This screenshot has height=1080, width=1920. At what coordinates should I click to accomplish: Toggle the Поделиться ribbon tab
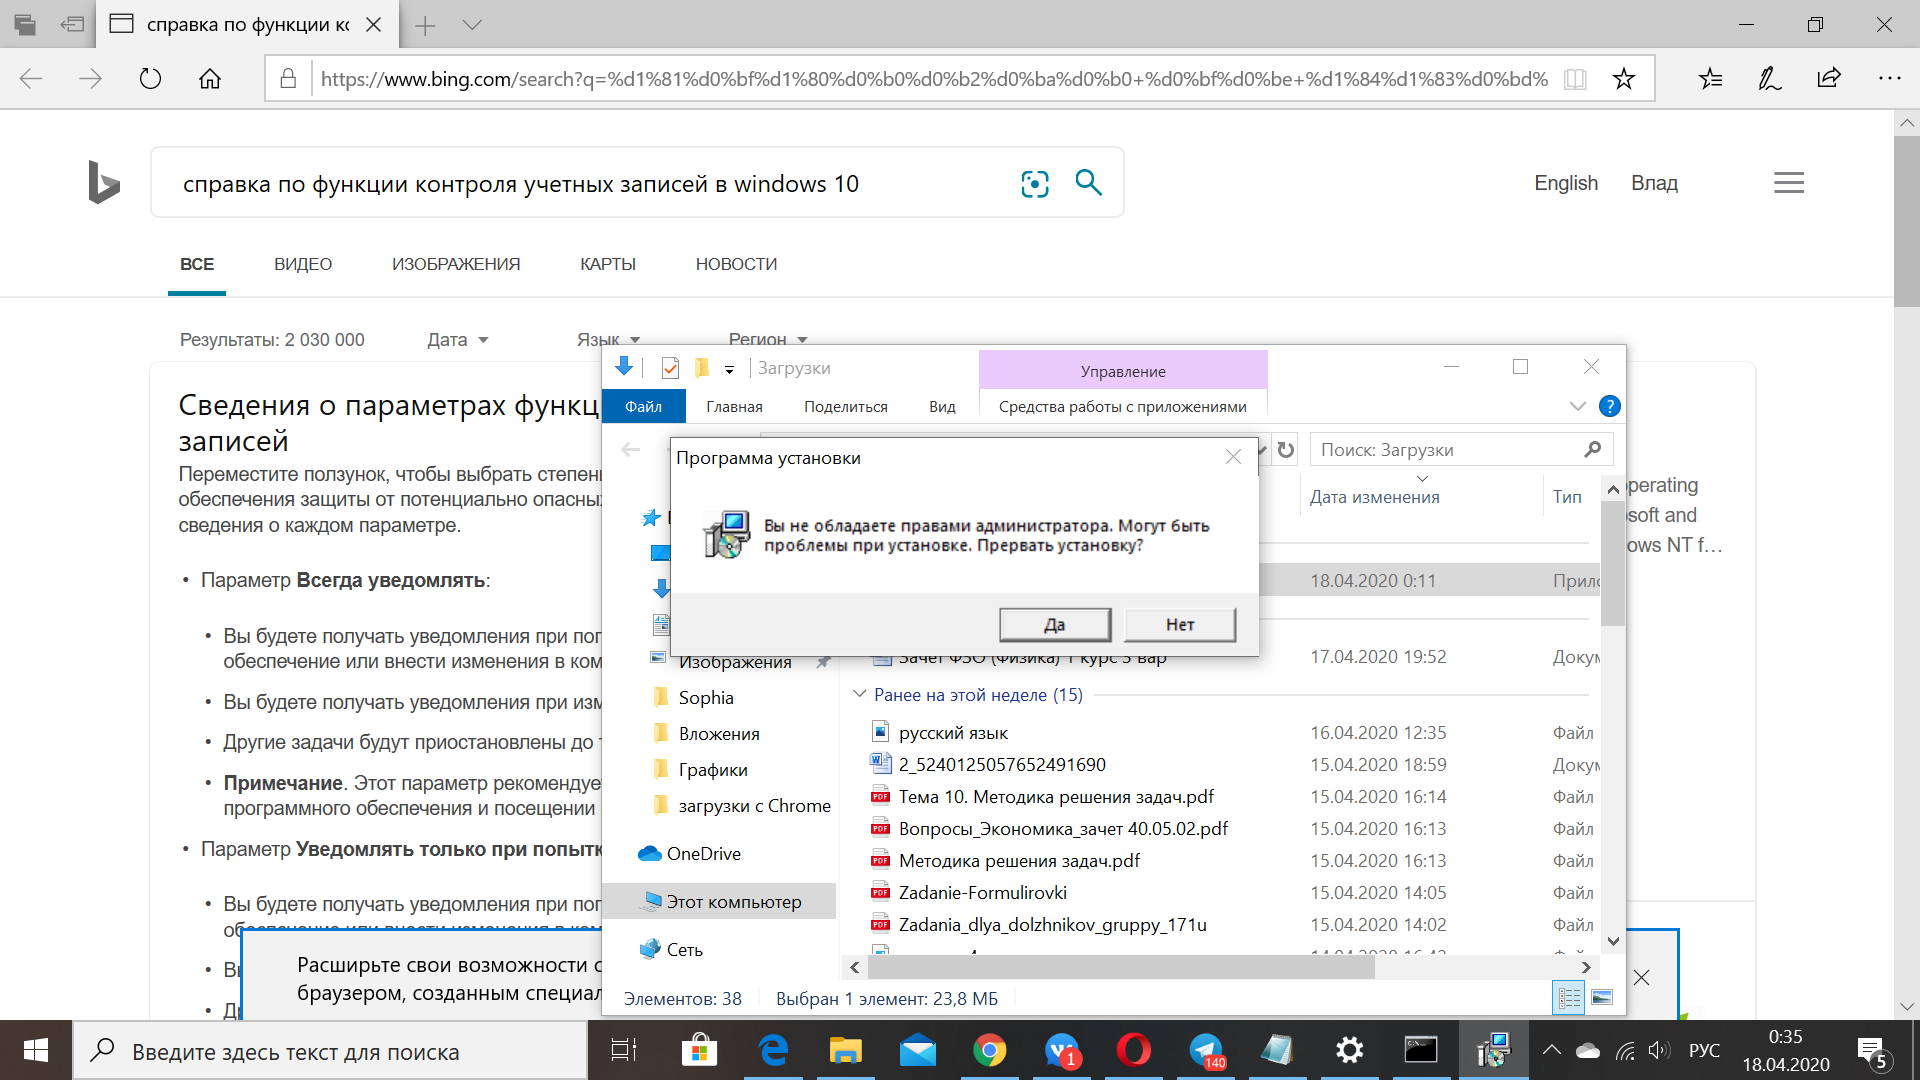click(x=847, y=406)
